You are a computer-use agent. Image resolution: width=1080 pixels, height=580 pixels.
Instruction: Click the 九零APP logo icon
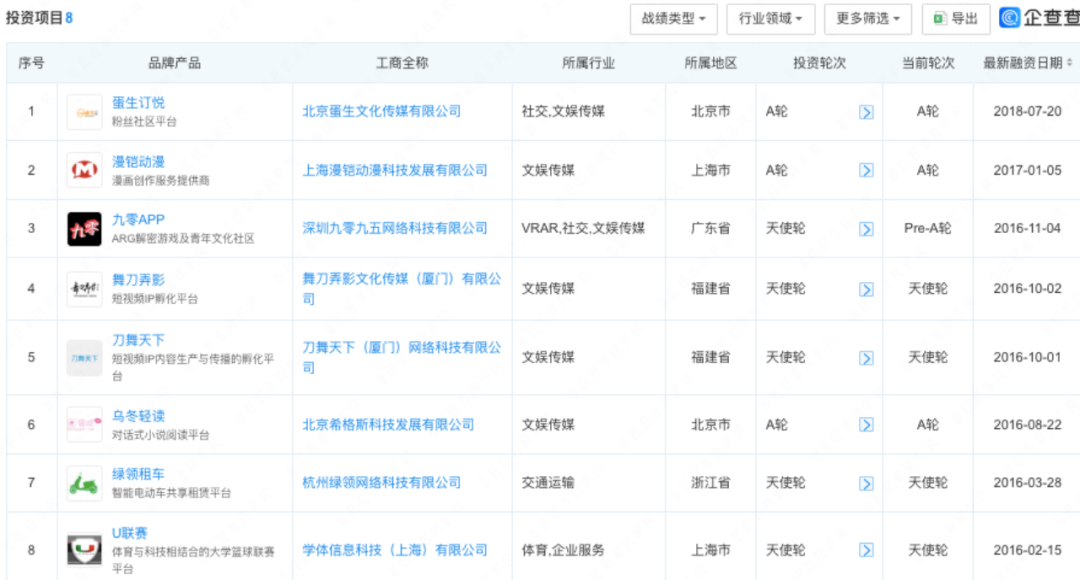pos(84,229)
